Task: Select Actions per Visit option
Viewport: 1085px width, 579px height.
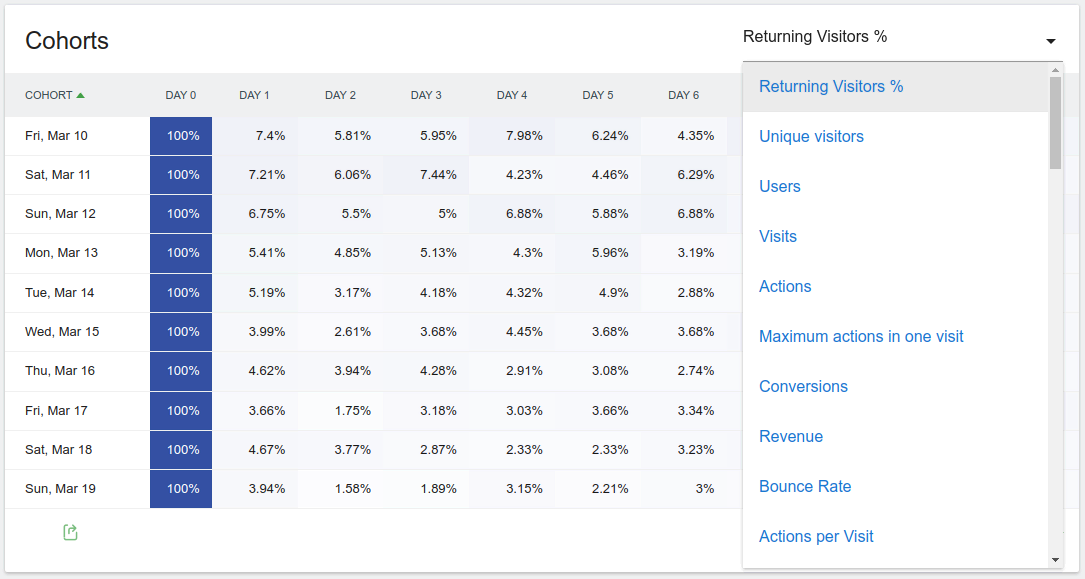Action: (816, 536)
